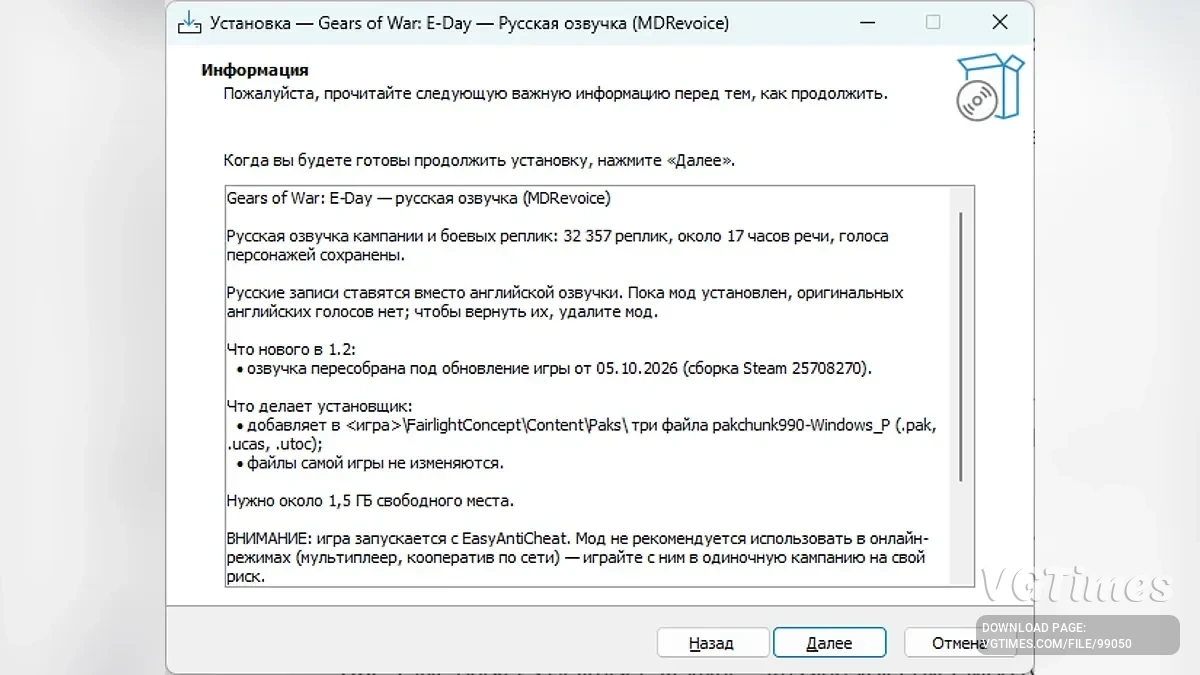Click the Информация heading
Viewport: 1200px width, 675px height.
pyautogui.click(x=255, y=70)
